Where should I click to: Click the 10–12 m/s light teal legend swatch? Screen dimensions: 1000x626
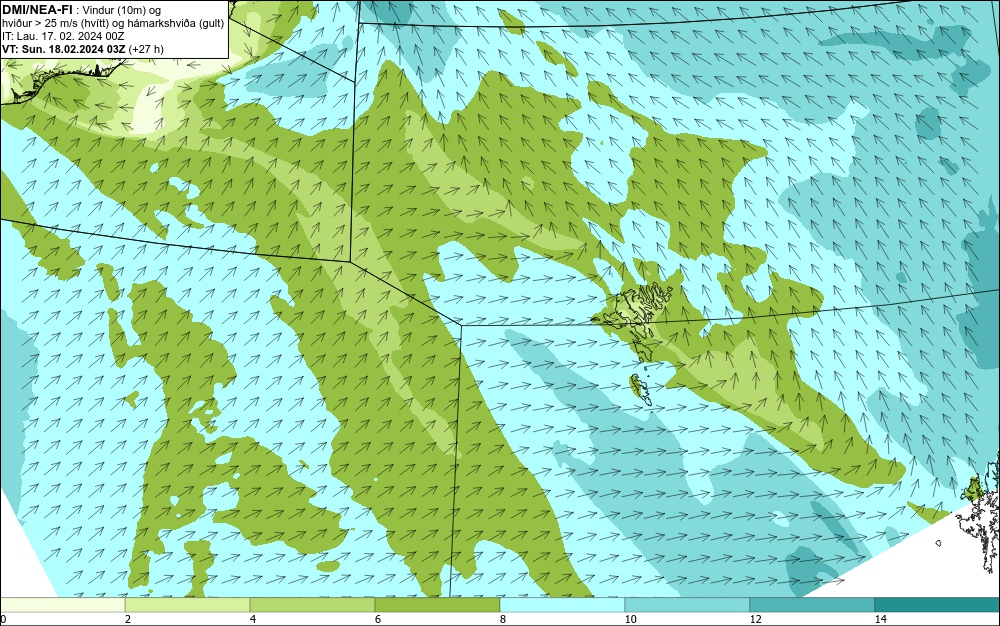(x=688, y=604)
